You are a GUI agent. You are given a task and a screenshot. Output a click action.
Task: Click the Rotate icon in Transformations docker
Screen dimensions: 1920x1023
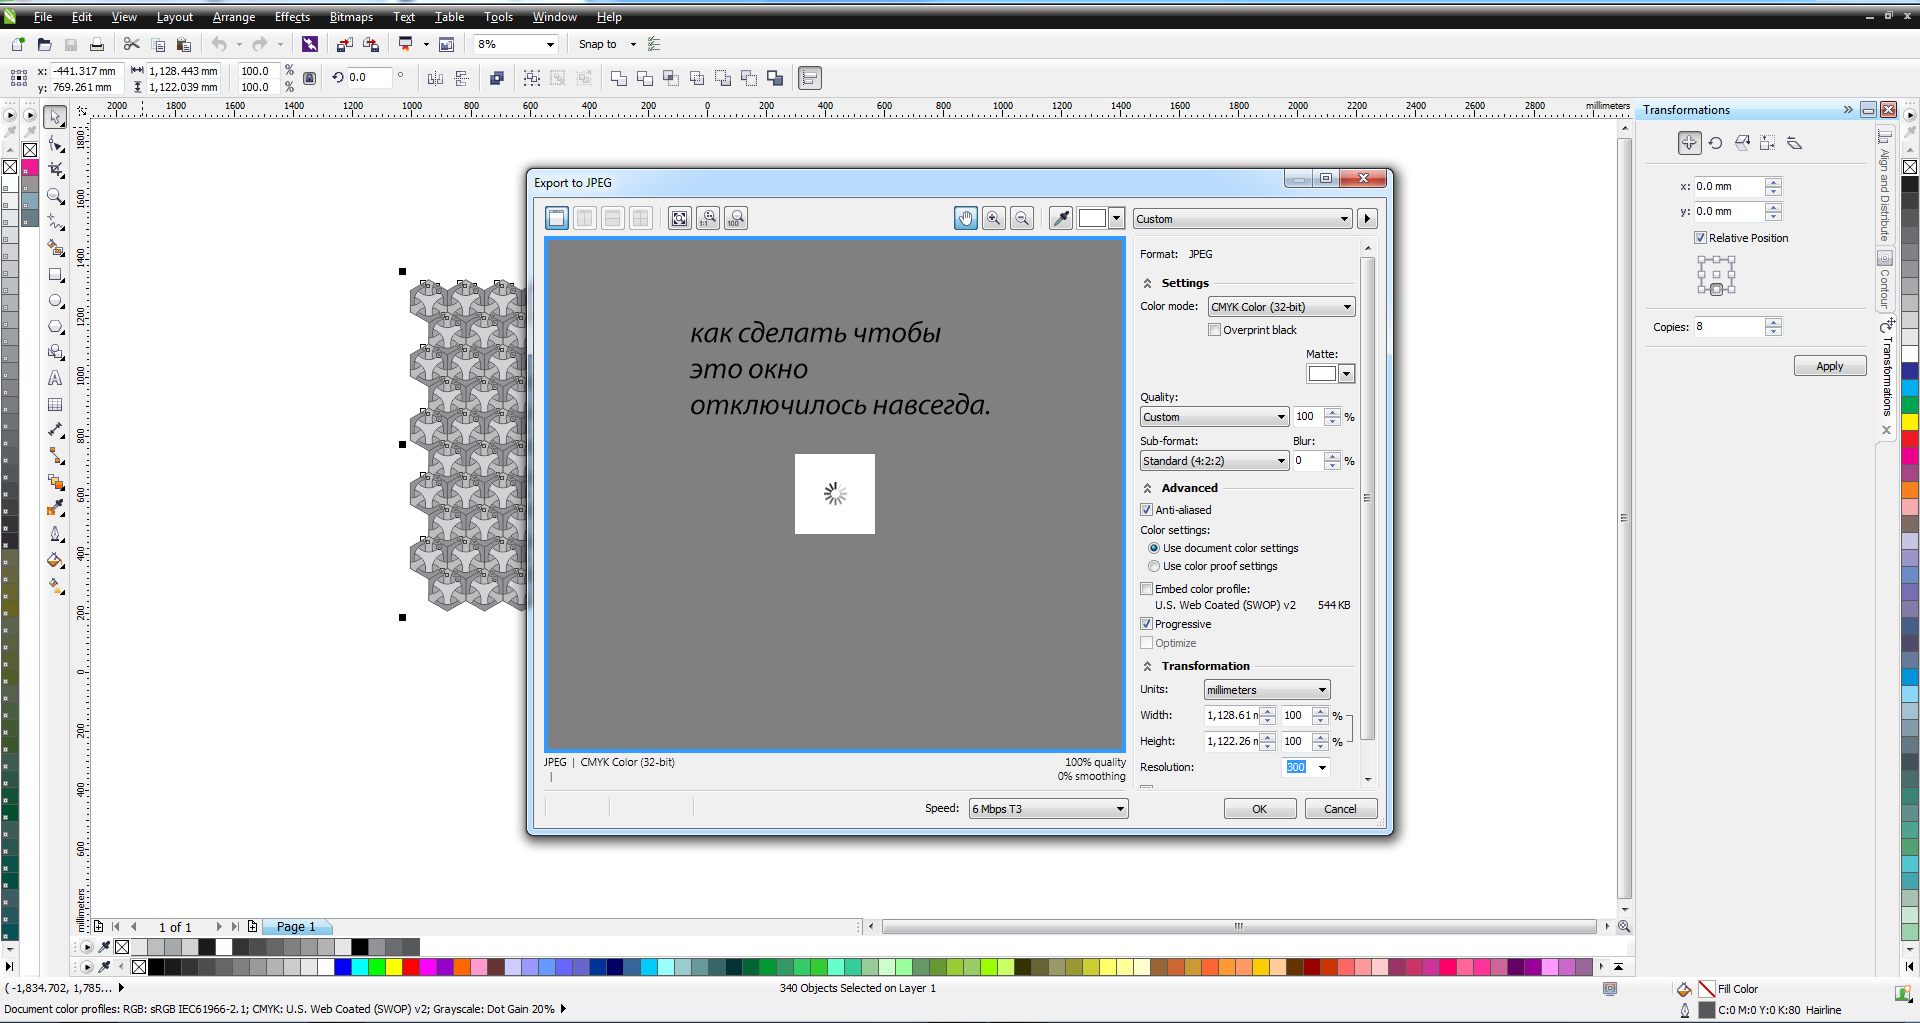pyautogui.click(x=1716, y=144)
